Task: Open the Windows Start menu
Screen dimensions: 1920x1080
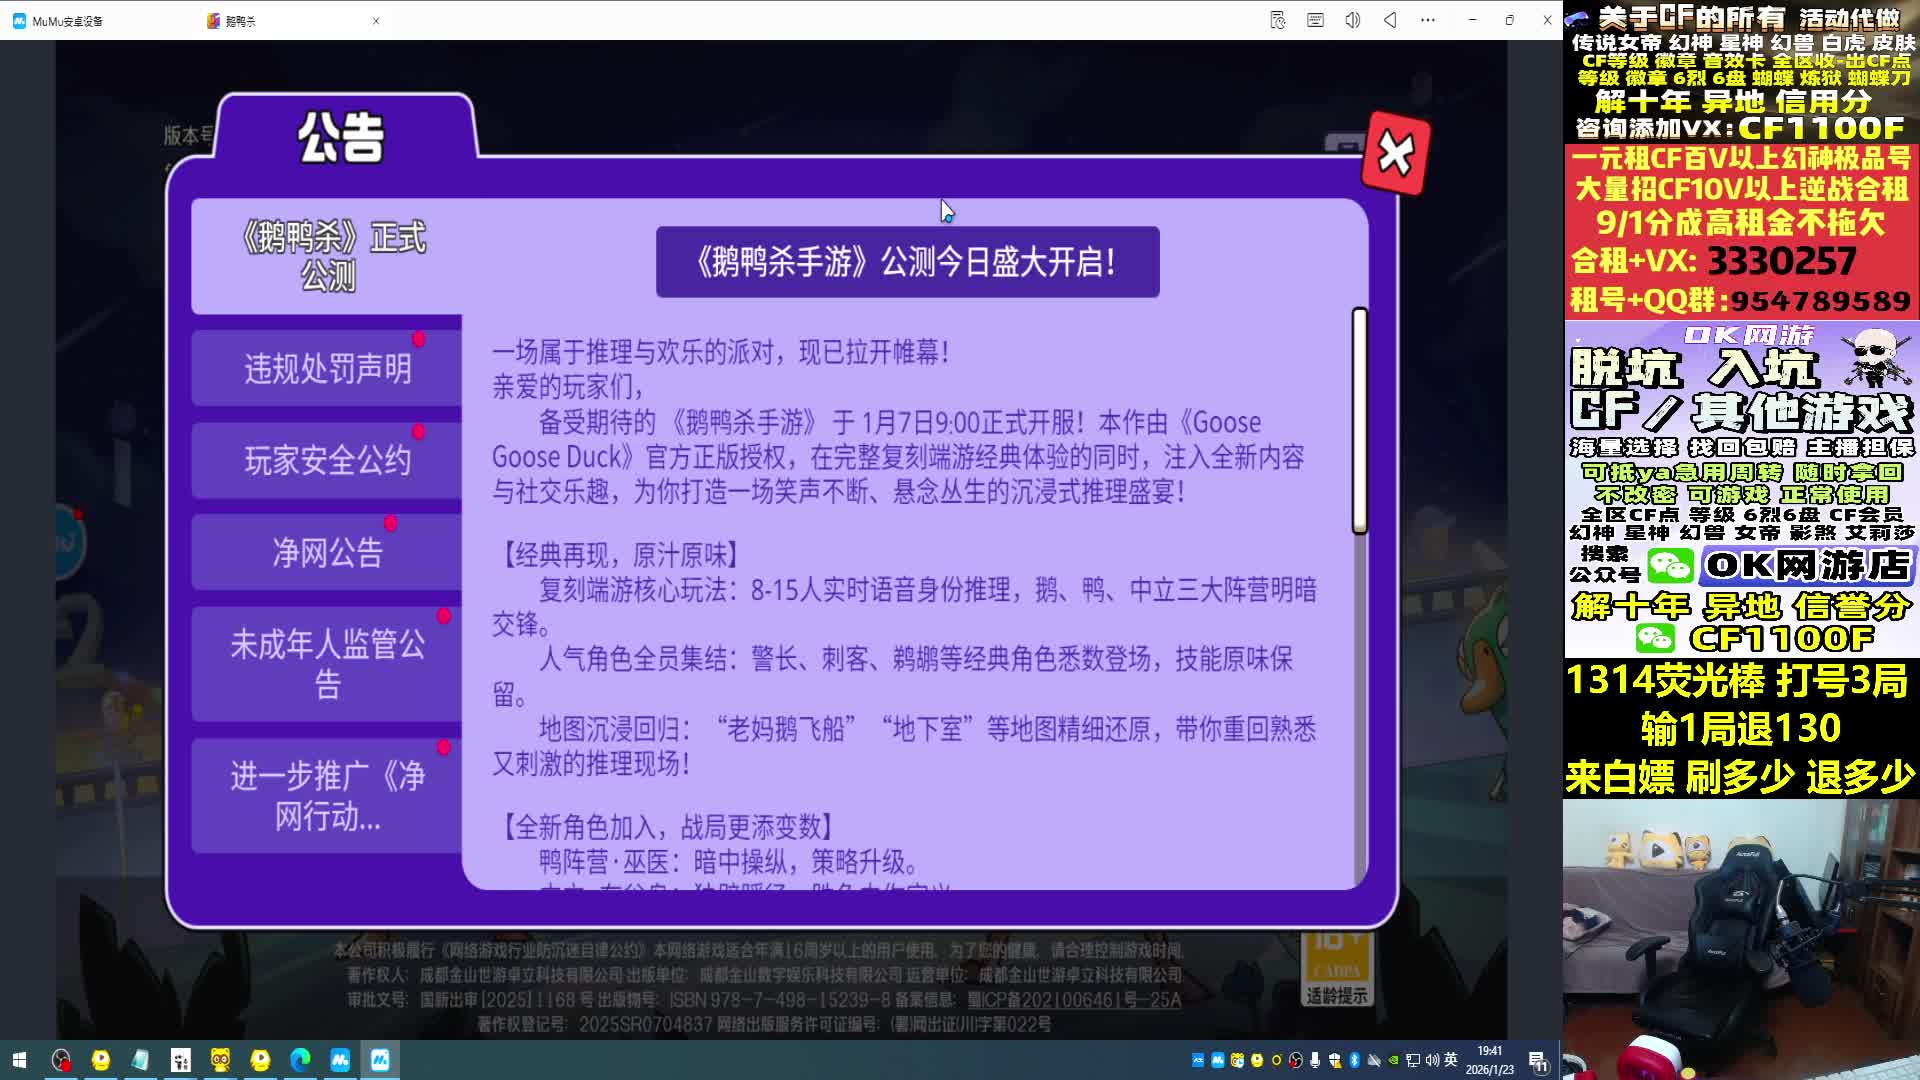Action: [x=19, y=1060]
